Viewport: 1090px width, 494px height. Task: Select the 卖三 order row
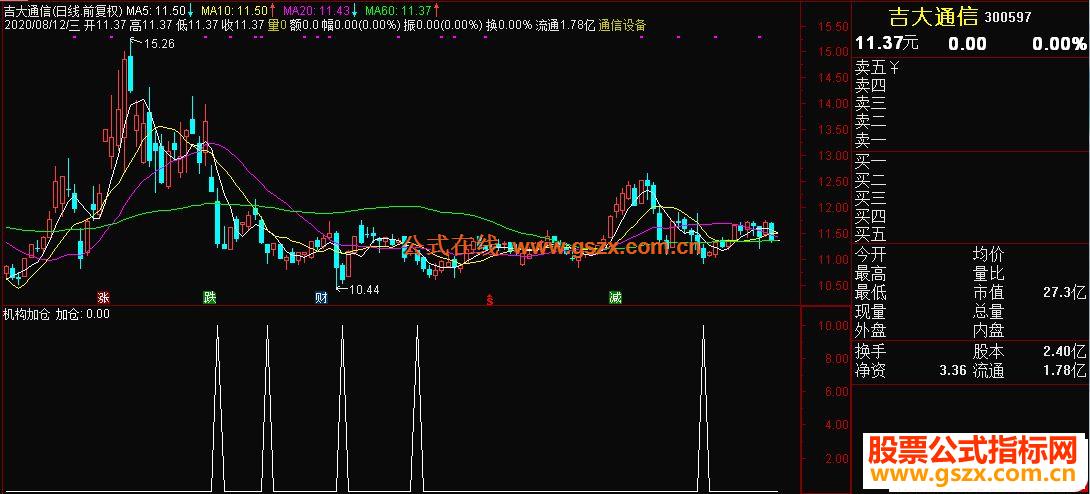(x=970, y=104)
